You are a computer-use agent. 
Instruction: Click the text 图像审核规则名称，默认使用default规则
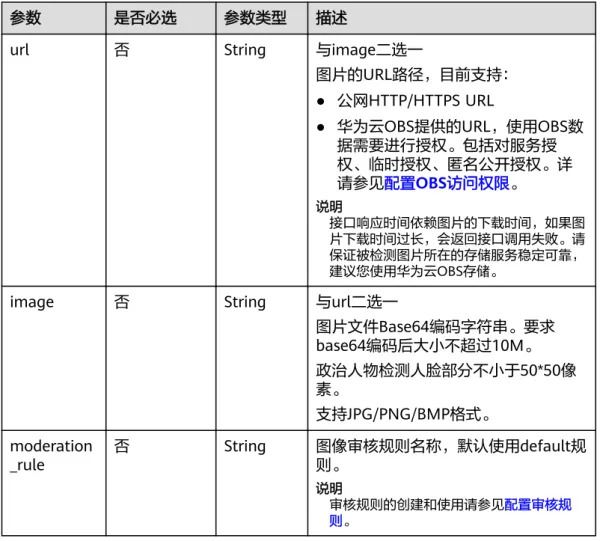click(451, 455)
